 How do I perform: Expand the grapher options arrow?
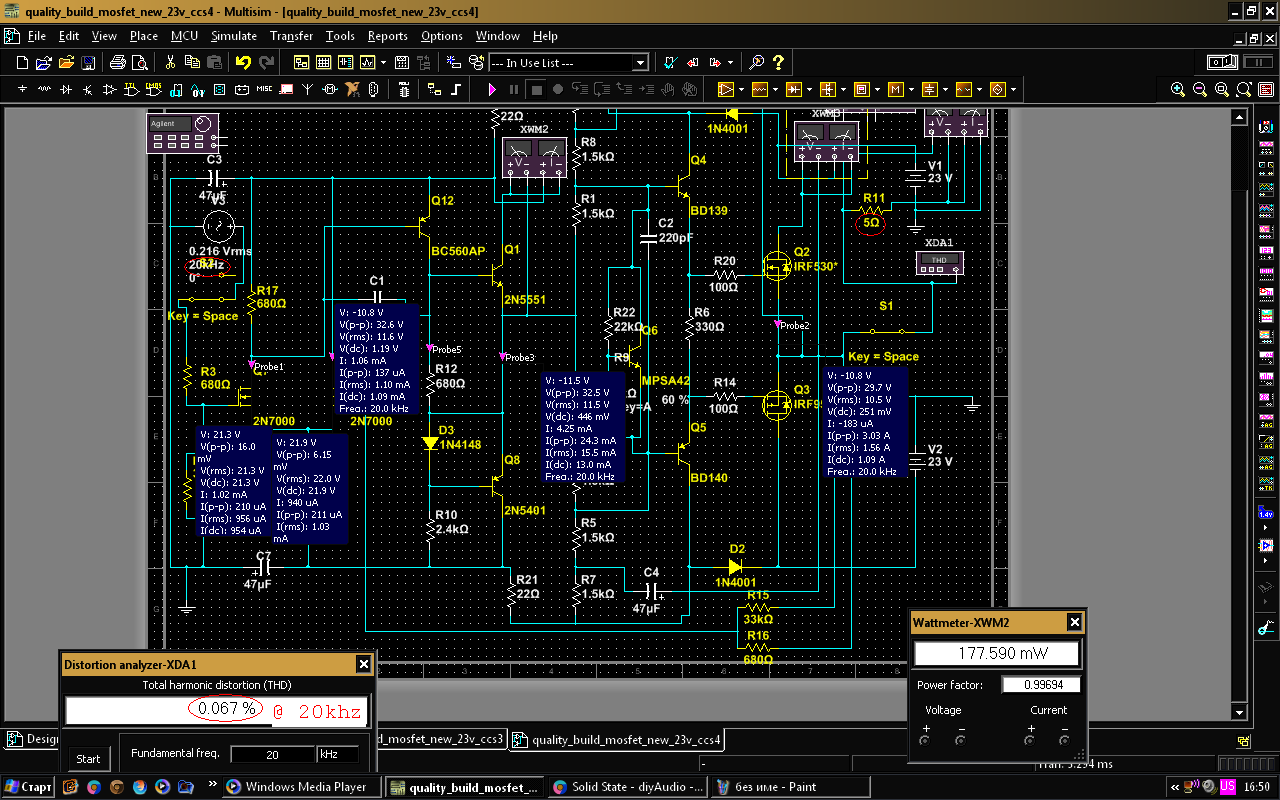click(381, 62)
